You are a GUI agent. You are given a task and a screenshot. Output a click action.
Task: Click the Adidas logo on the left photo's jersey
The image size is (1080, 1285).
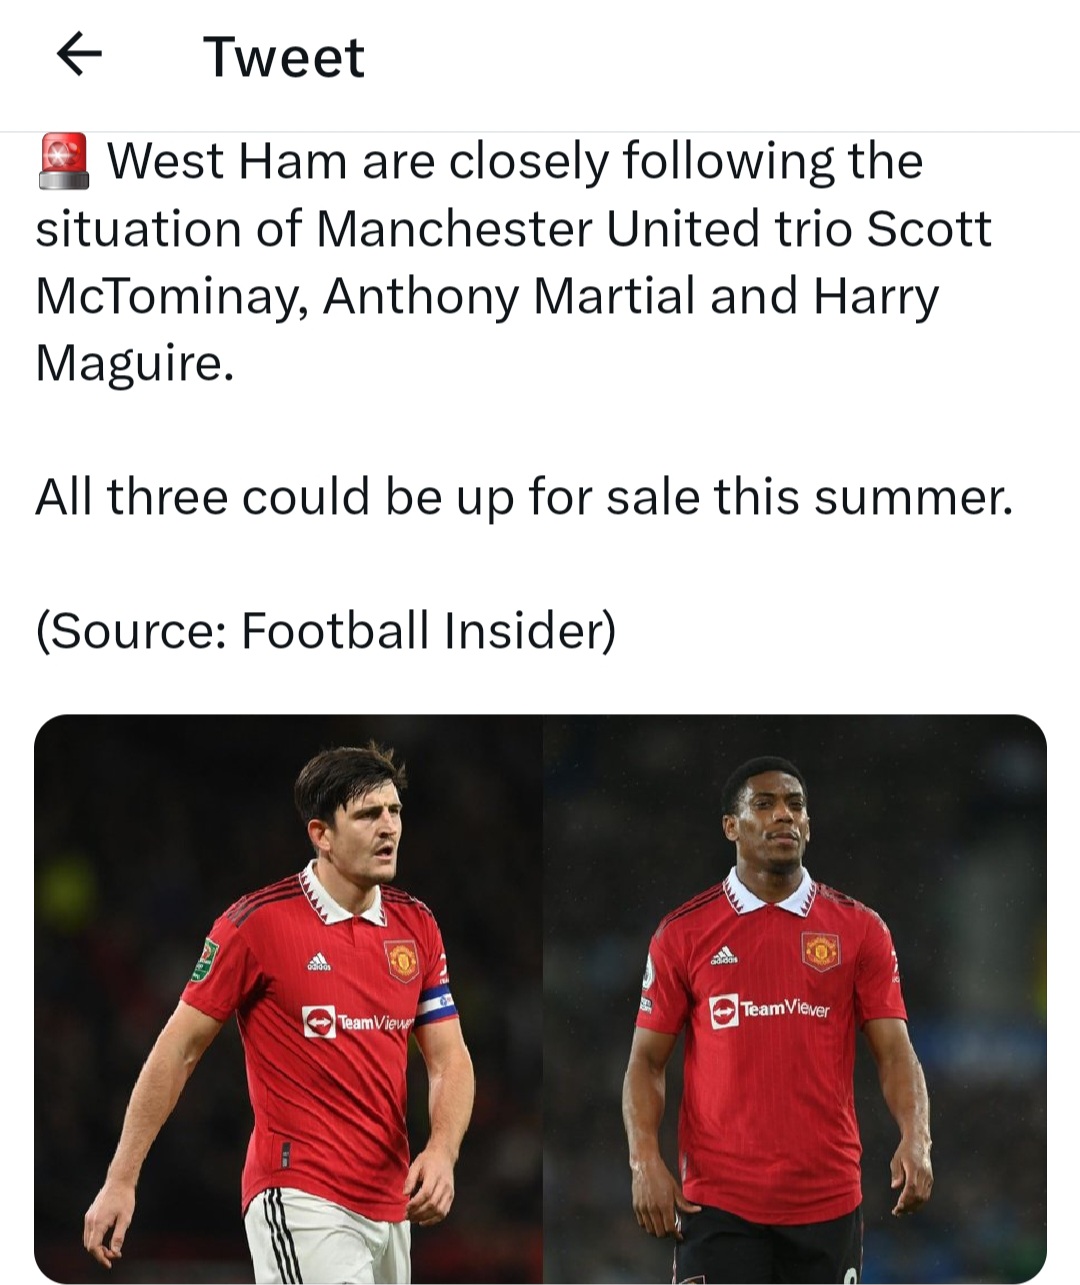318,962
